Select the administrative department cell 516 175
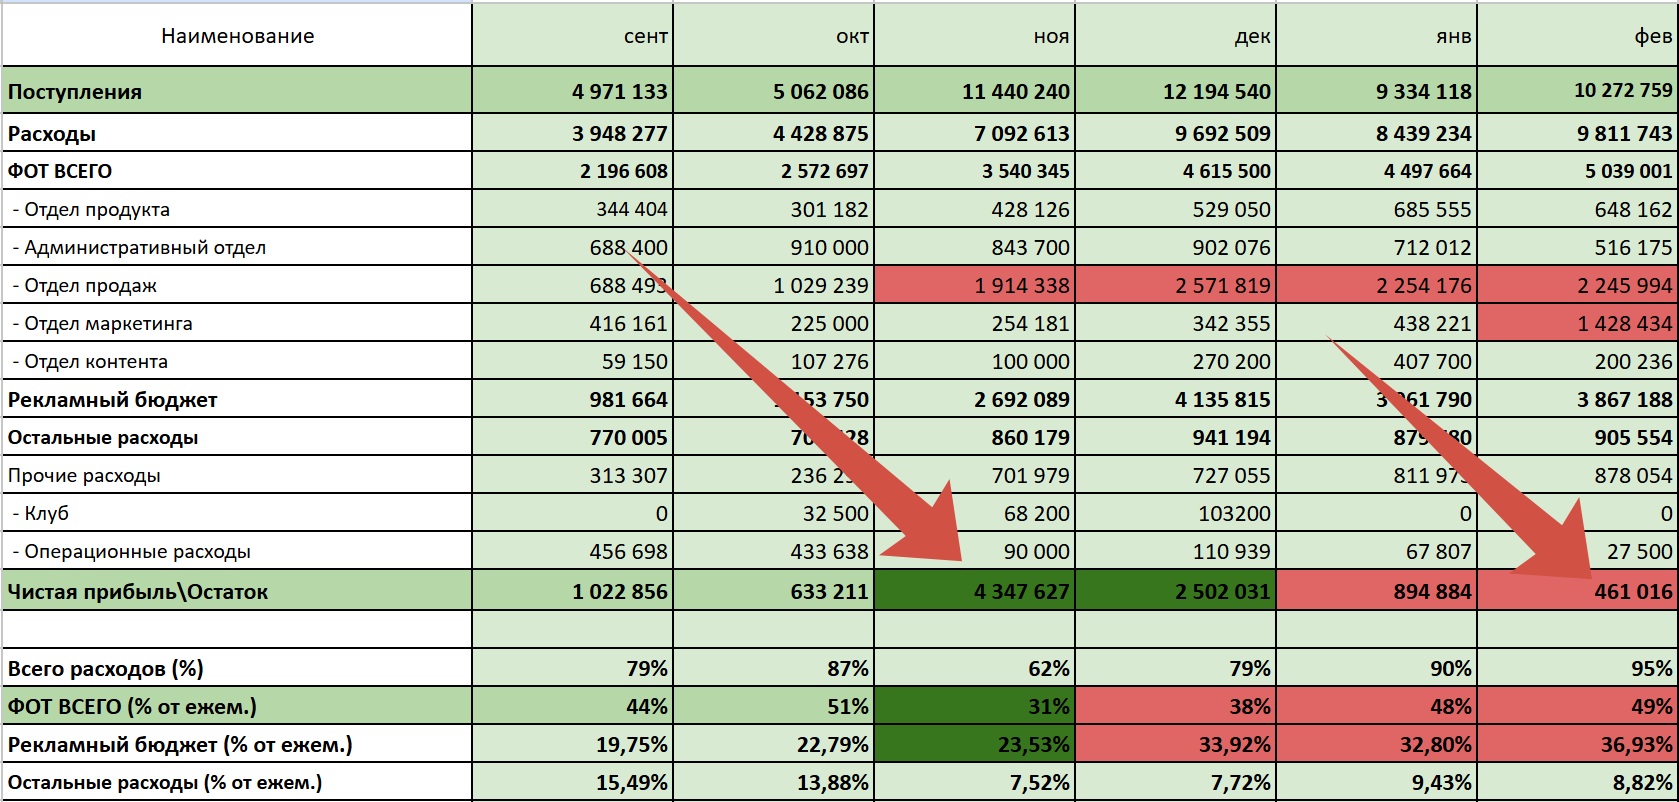This screenshot has width=1679, height=802. [x=1578, y=247]
